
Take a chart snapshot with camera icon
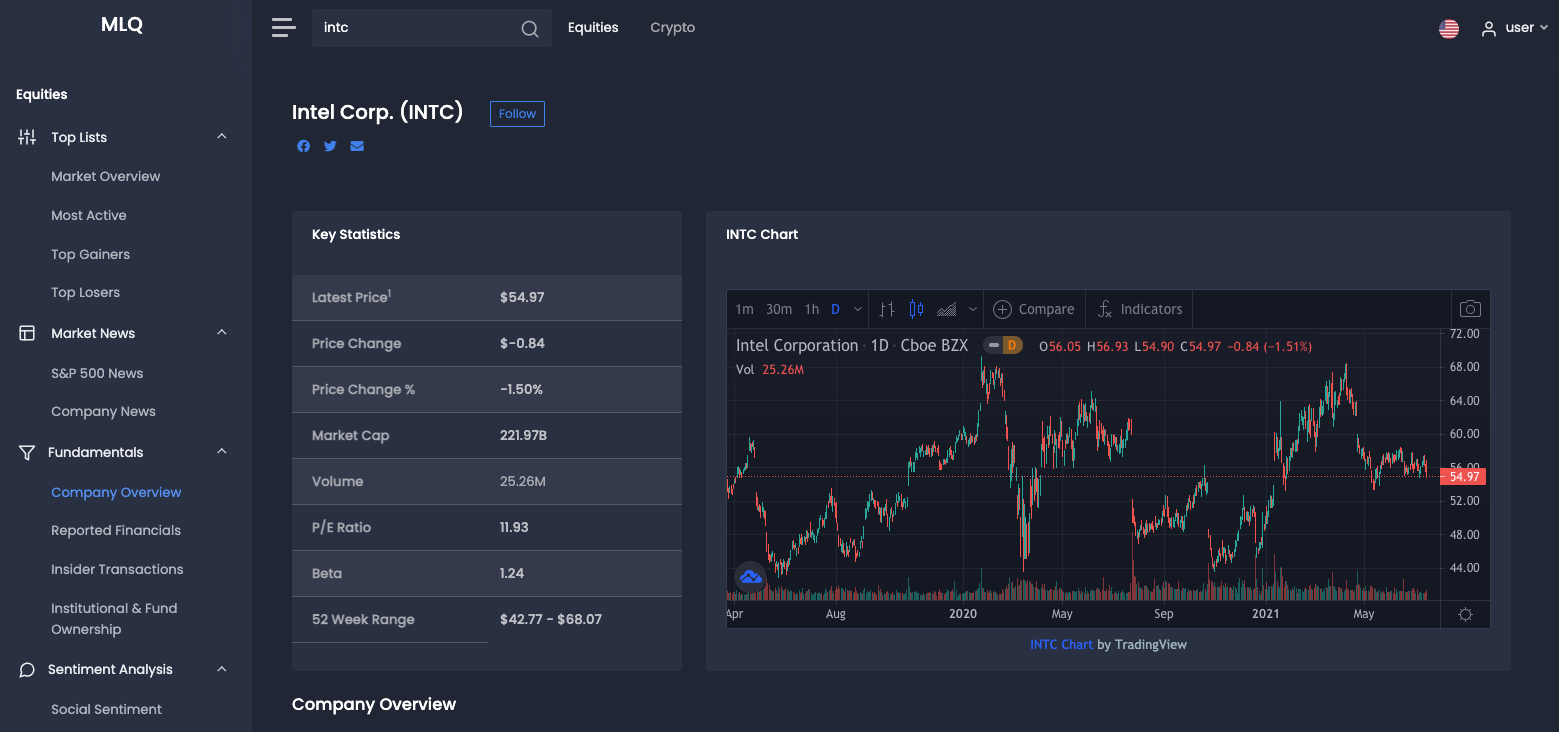pyautogui.click(x=1470, y=309)
